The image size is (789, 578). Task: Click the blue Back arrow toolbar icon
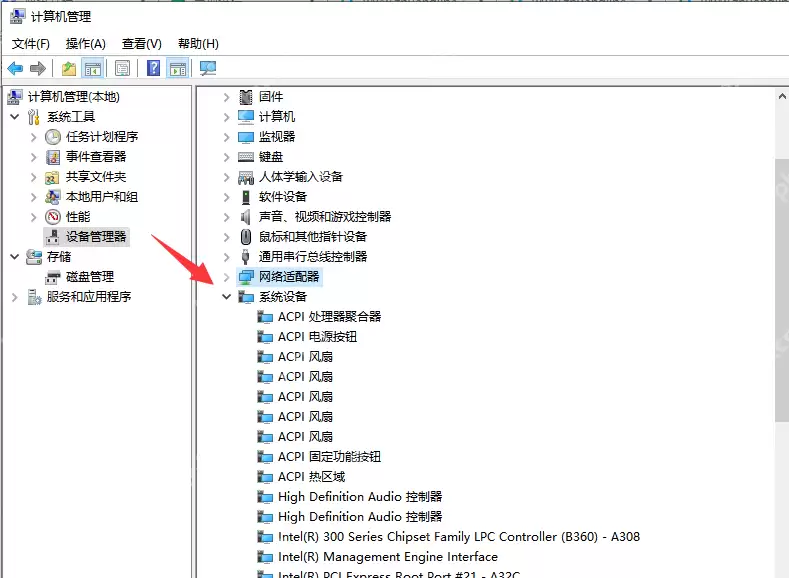click(15, 68)
